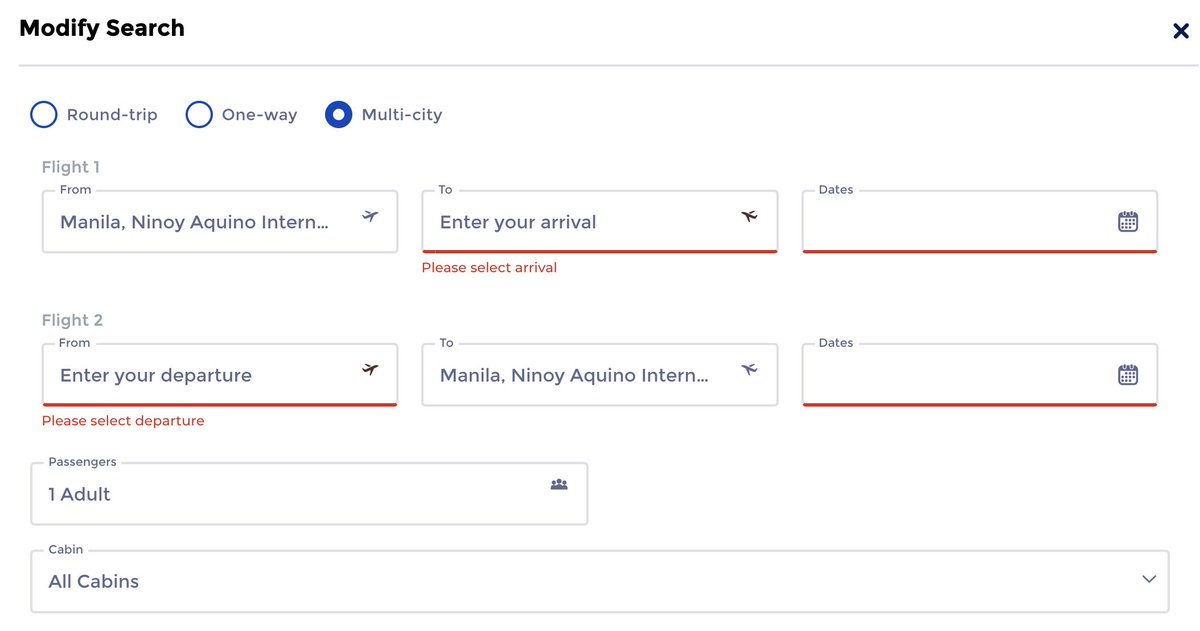1200x631 pixels.
Task: Click the landing plane icon in Flight 1 To
Action: [749, 216]
